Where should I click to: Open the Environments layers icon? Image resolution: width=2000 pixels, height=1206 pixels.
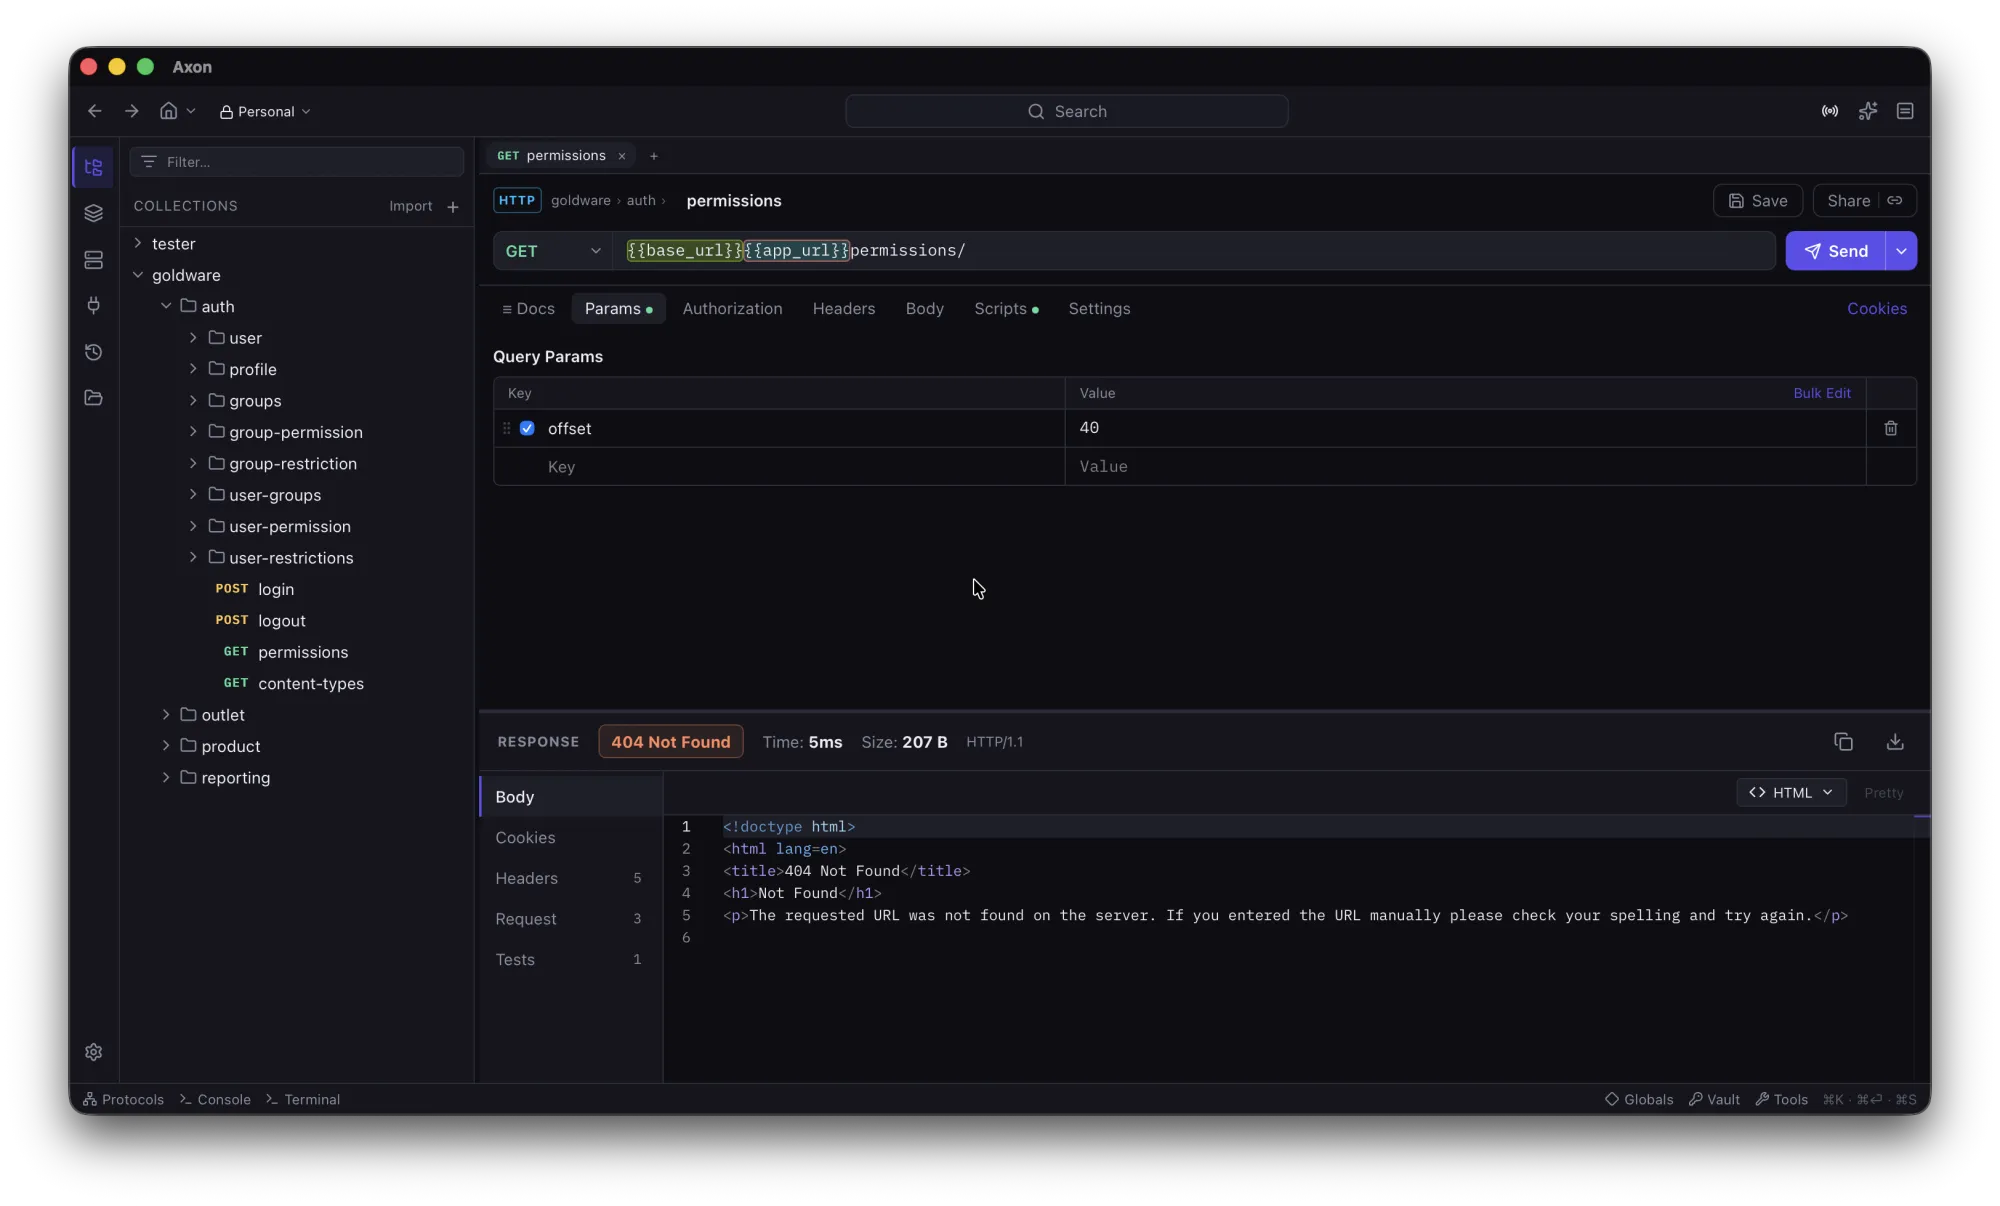pos(93,213)
